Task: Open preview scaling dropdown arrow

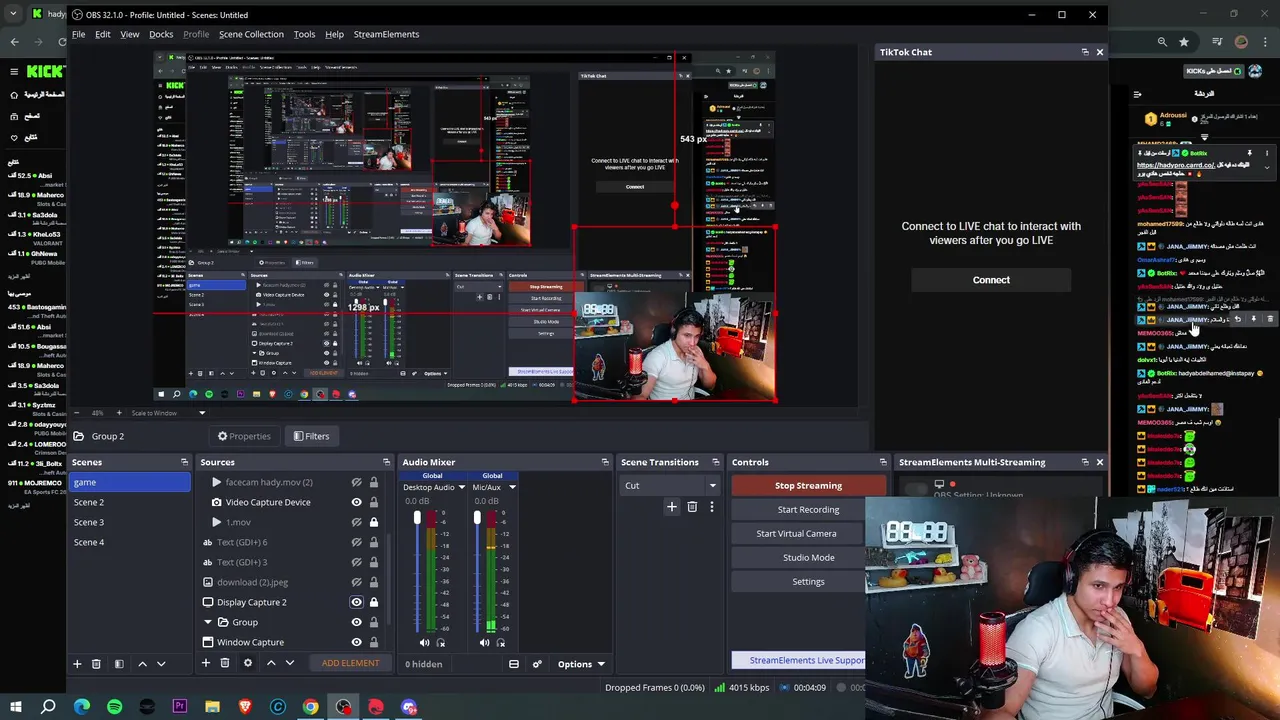Action: [x=202, y=413]
